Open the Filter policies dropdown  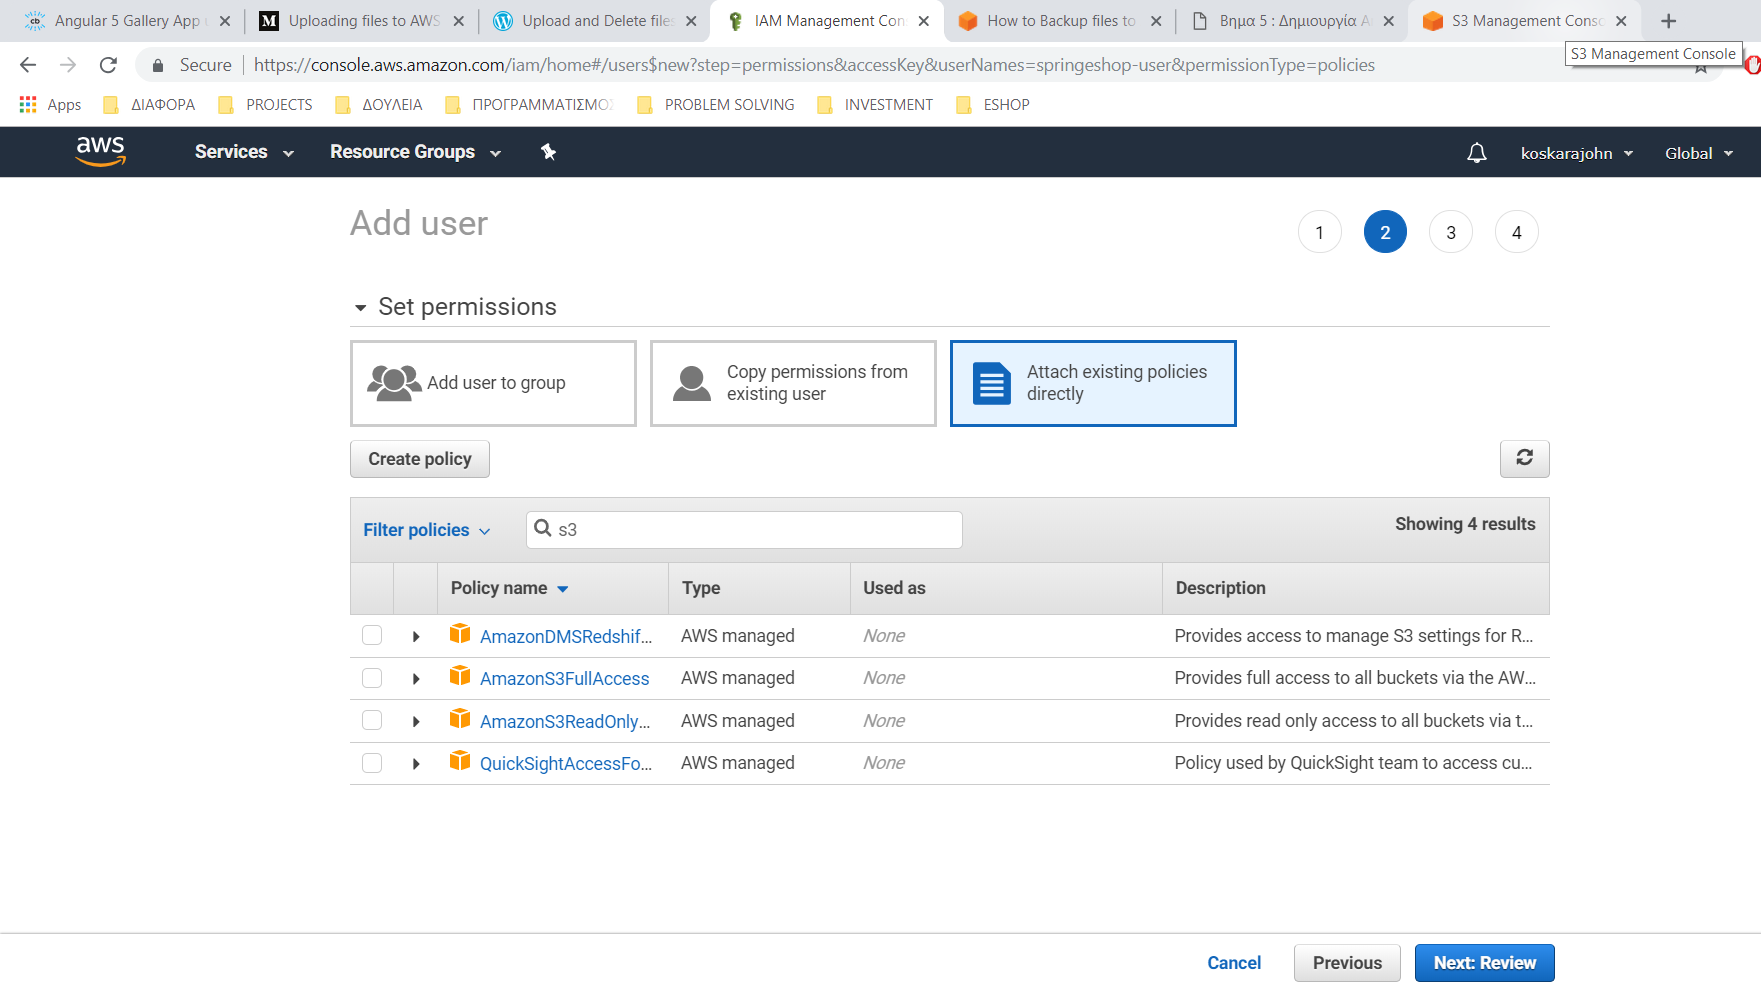(x=427, y=530)
